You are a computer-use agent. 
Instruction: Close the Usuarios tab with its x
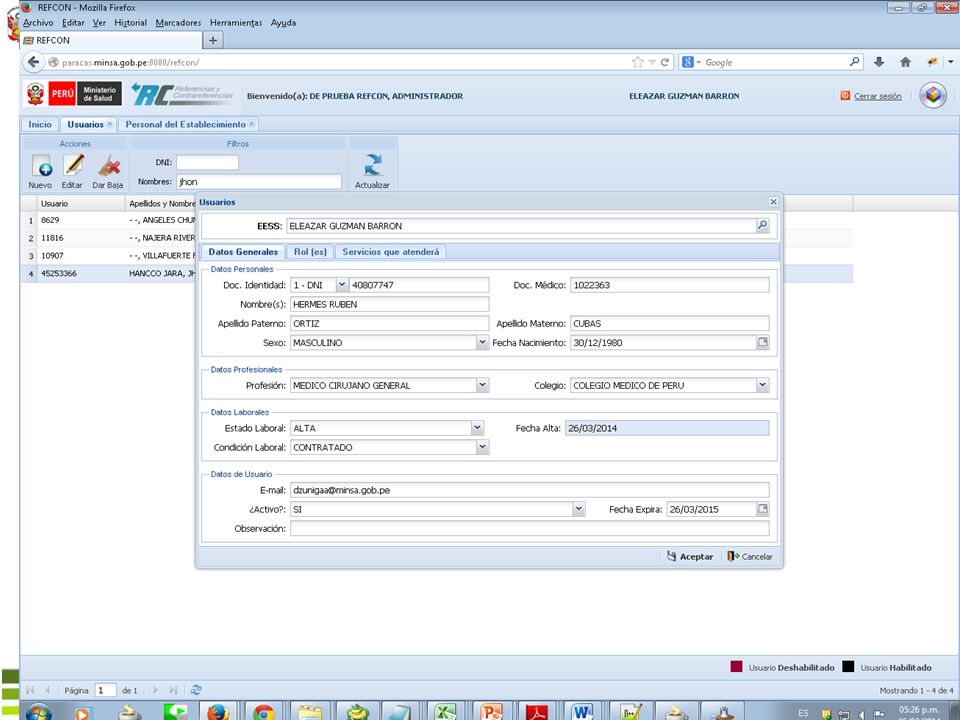coord(110,124)
